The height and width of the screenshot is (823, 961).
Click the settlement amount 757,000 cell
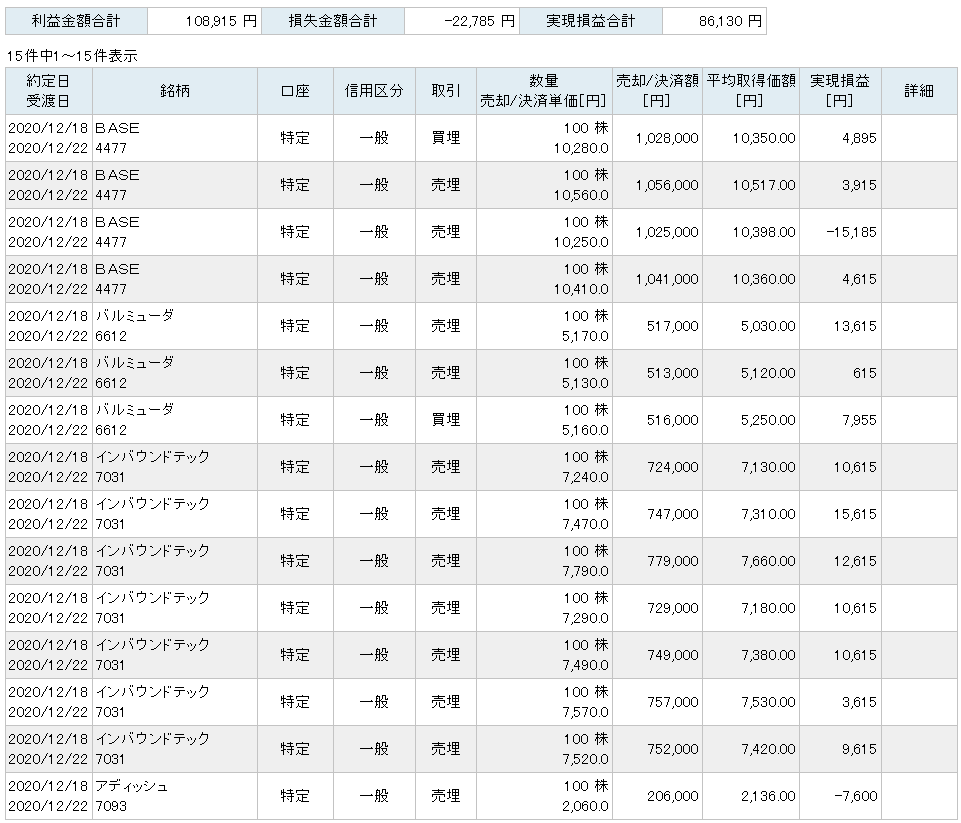click(657, 702)
